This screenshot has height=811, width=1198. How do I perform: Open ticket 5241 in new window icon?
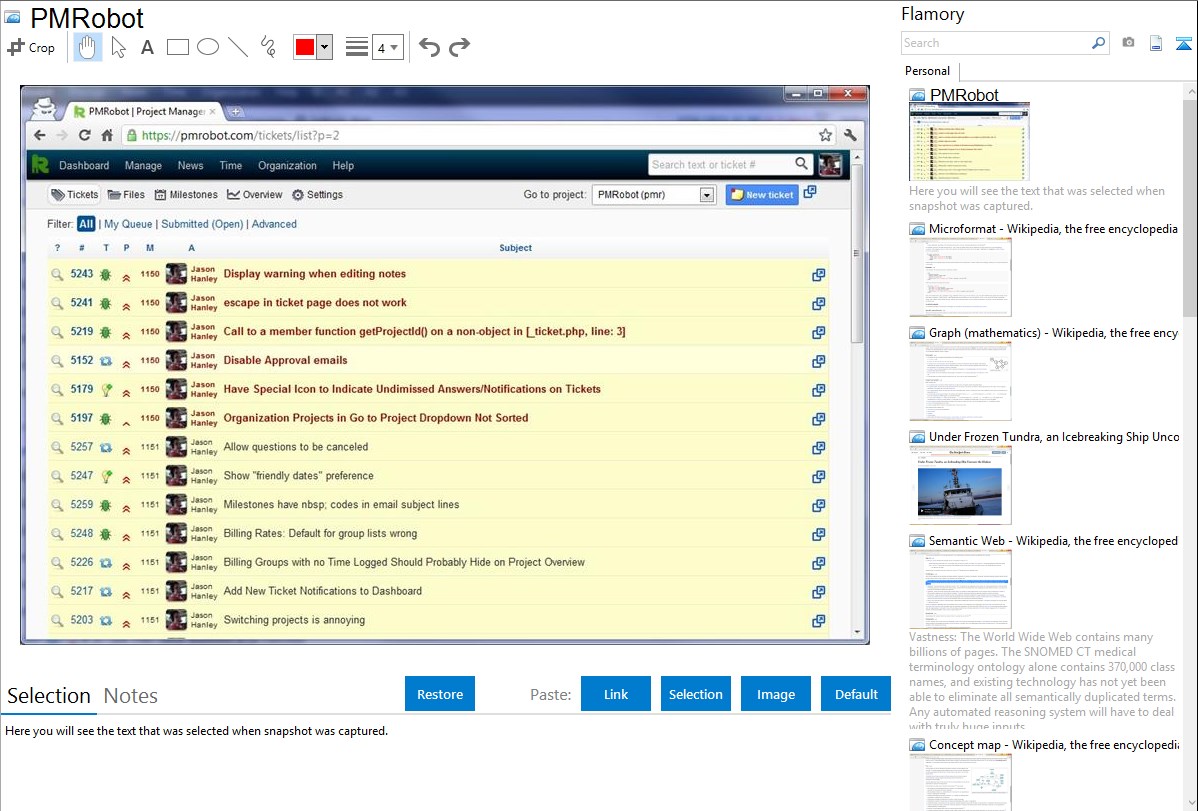pos(818,303)
